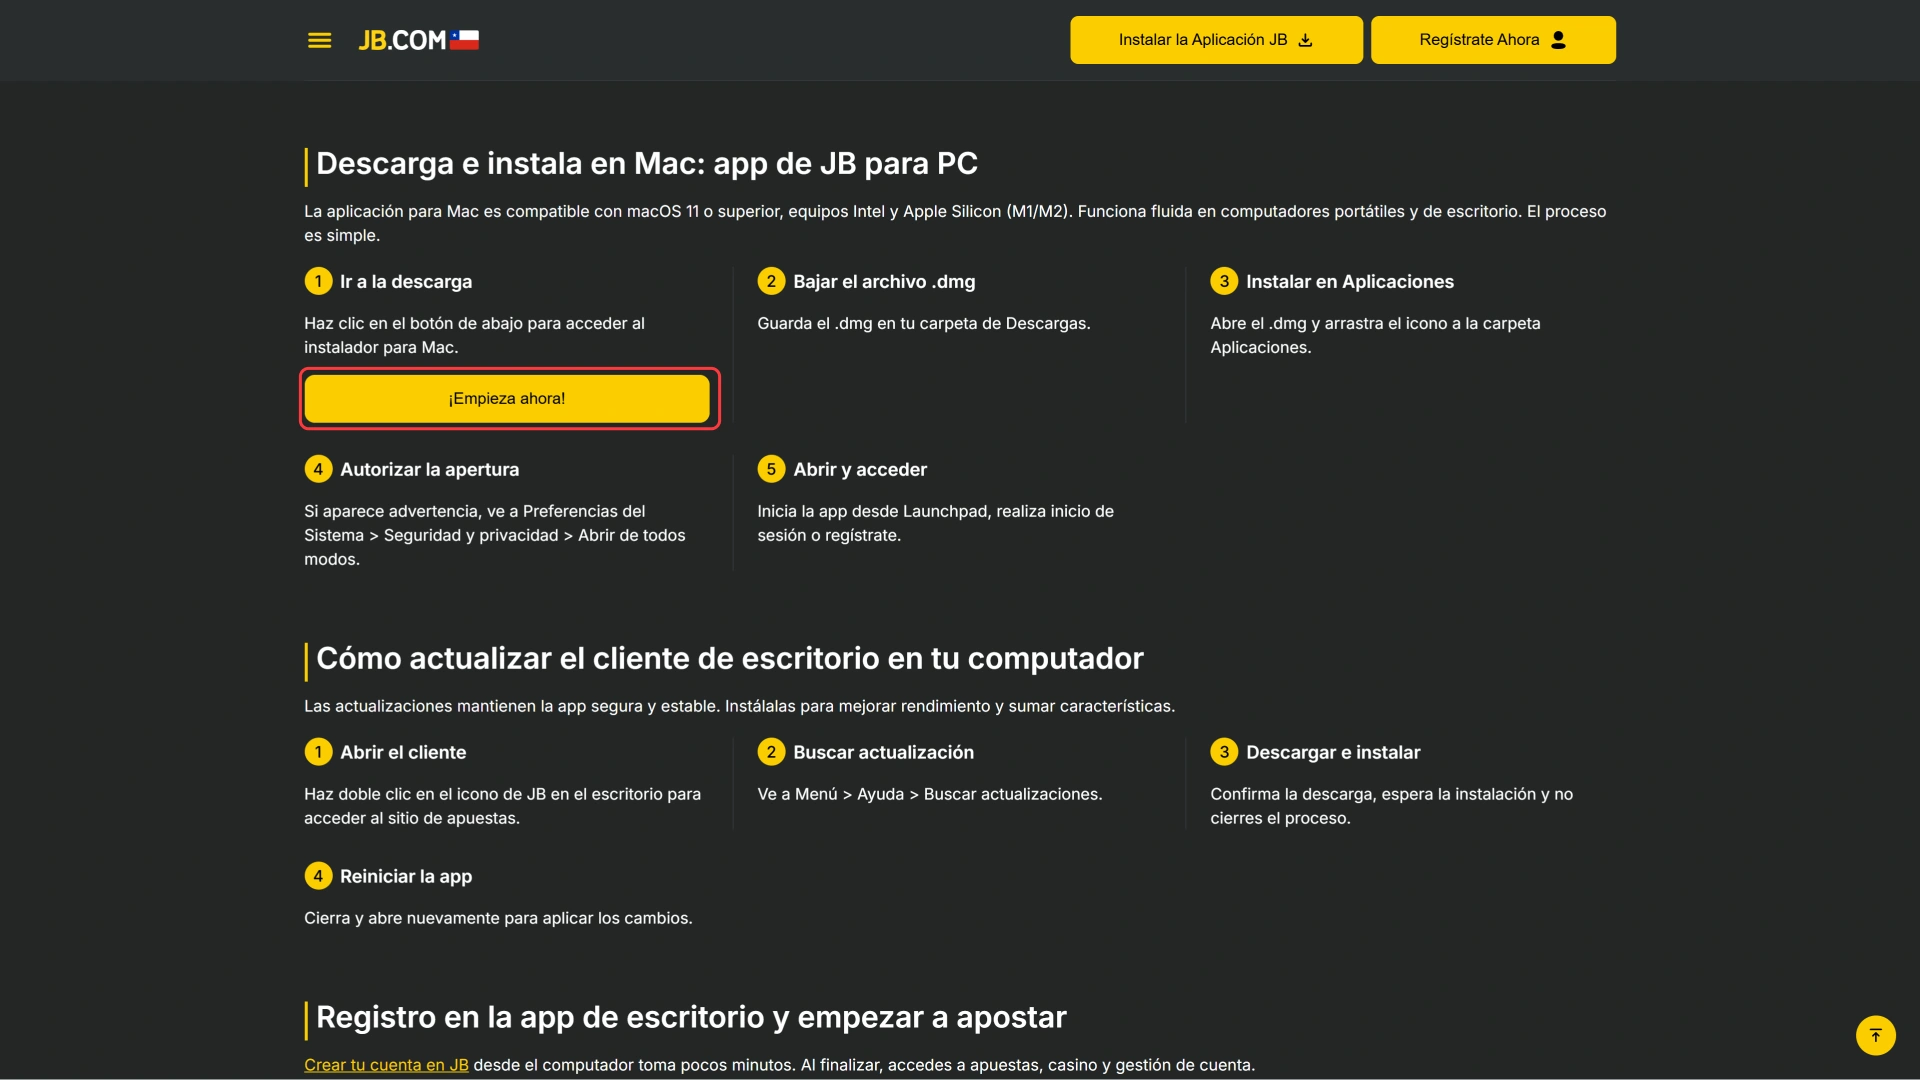Click step badge 1 next to Abrir el cliente
Screen dimensions: 1920x1080
pos(318,752)
